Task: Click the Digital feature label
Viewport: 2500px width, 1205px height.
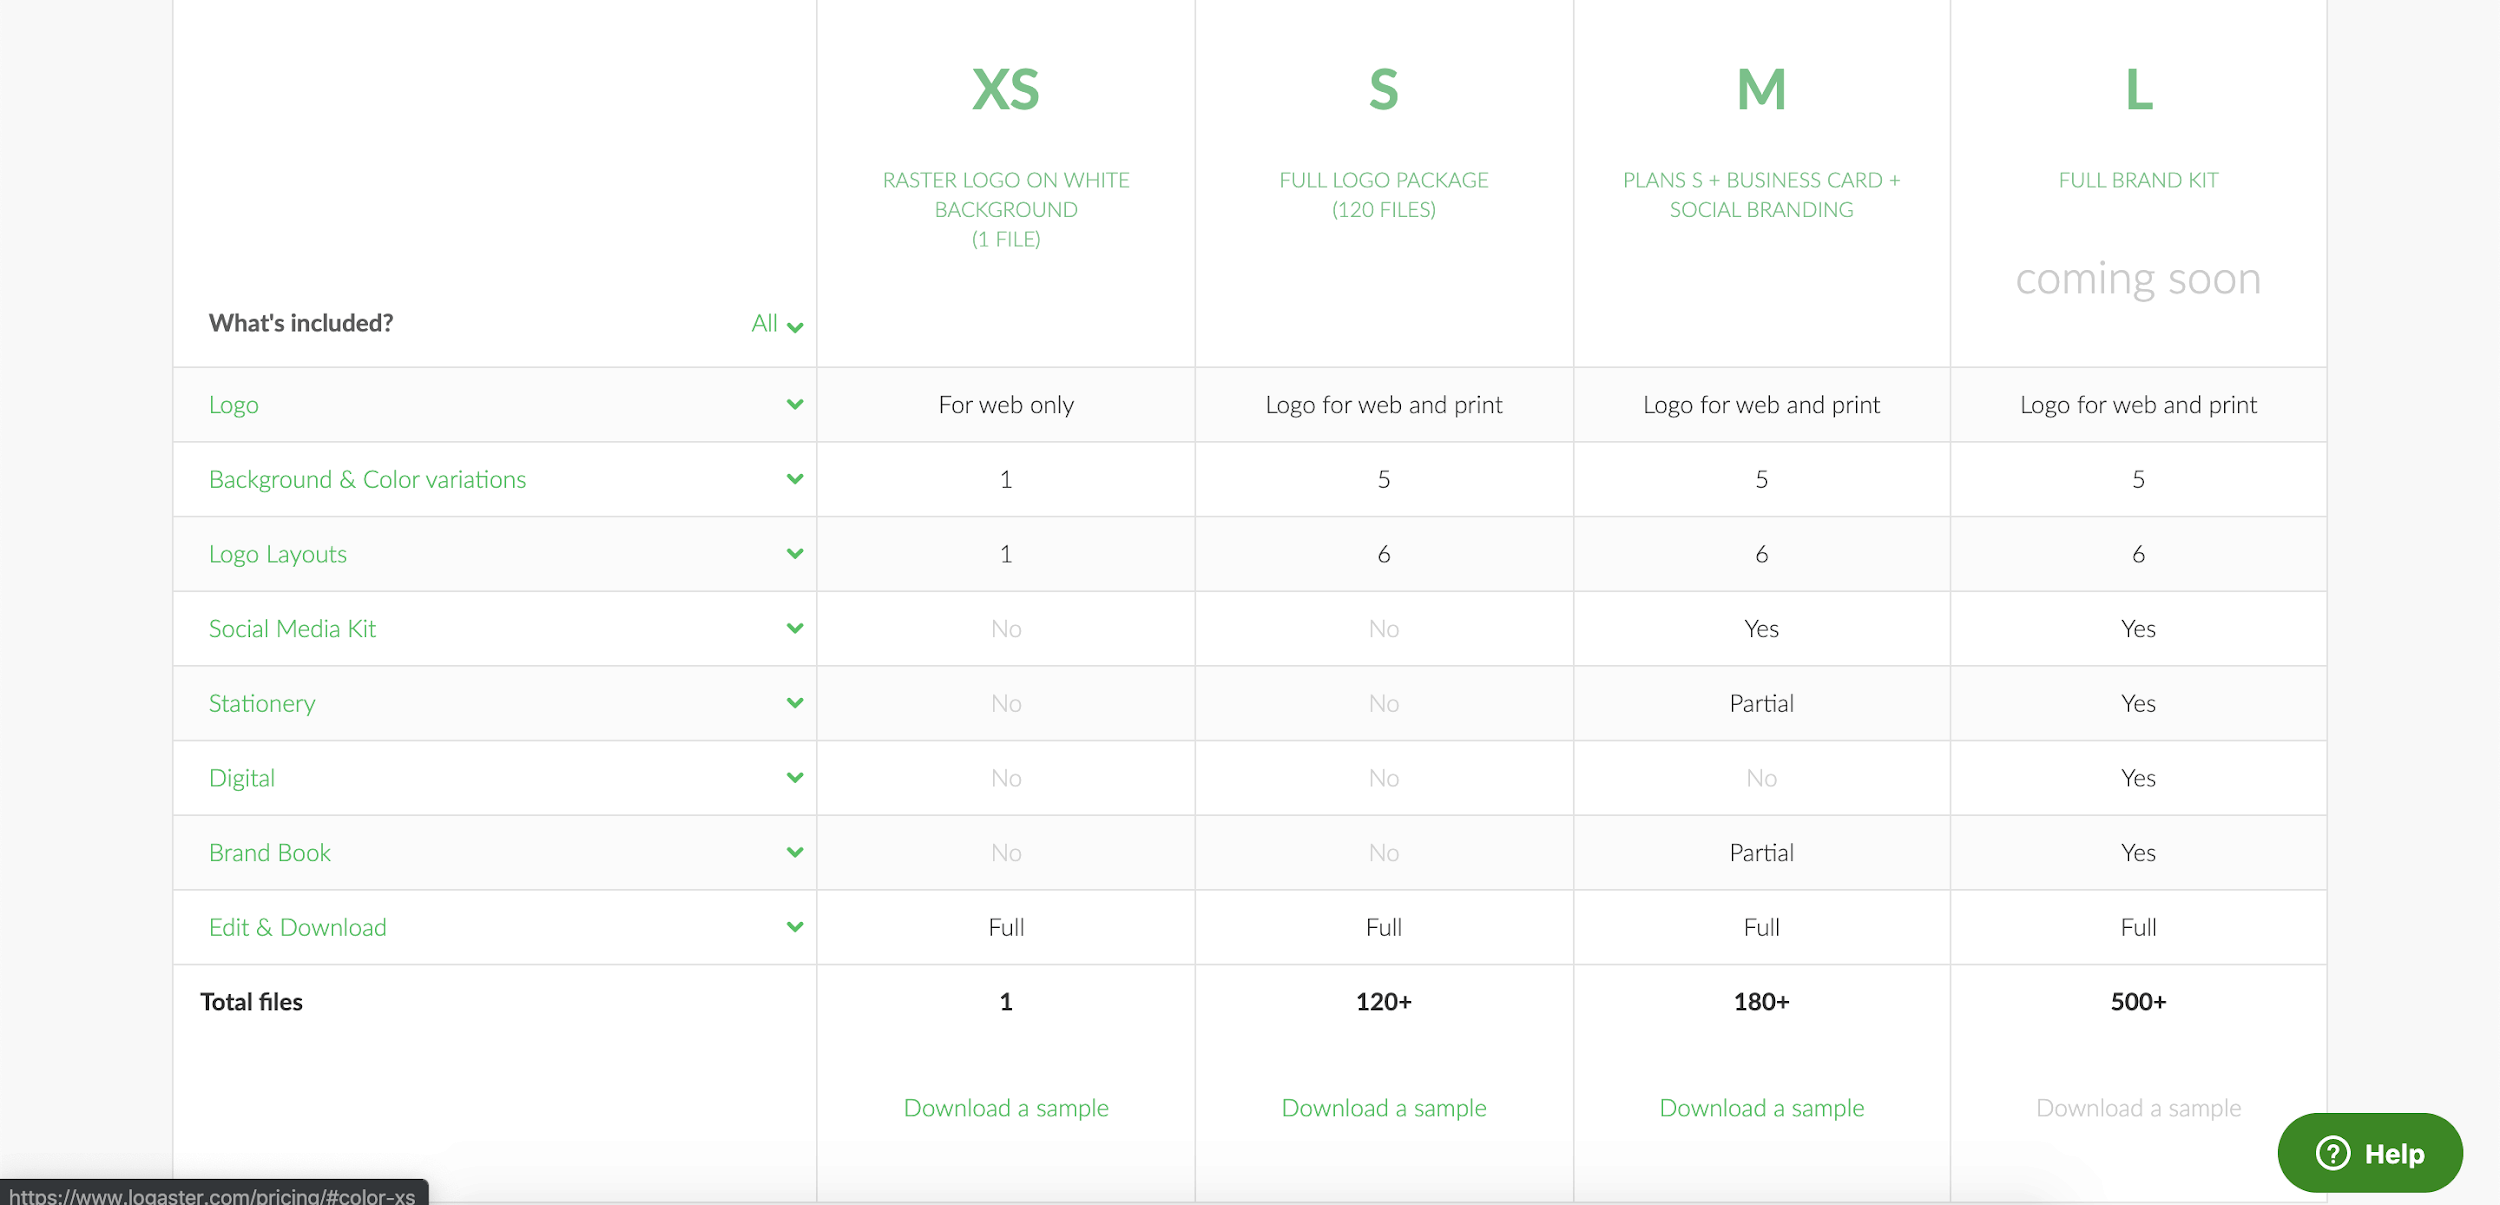Action: (242, 778)
